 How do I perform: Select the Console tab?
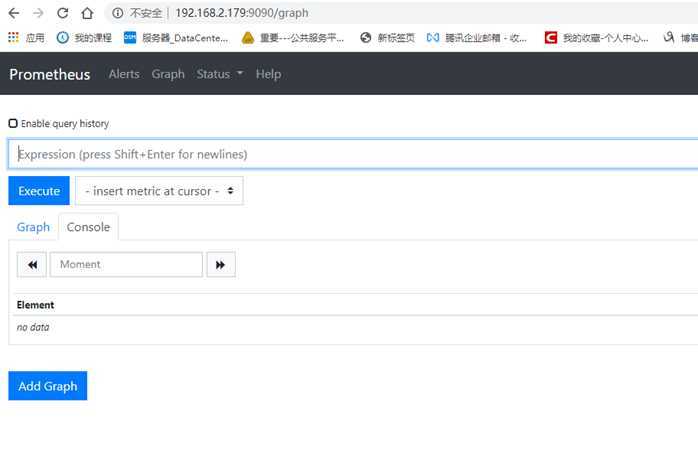click(x=88, y=227)
